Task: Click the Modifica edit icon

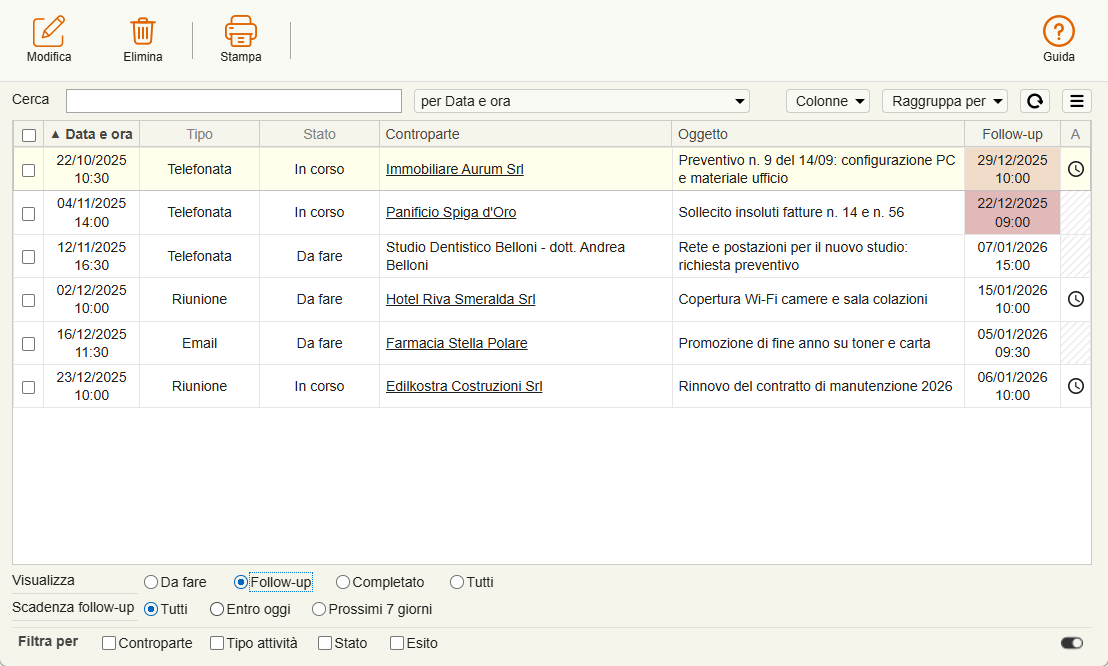Action: [49, 32]
